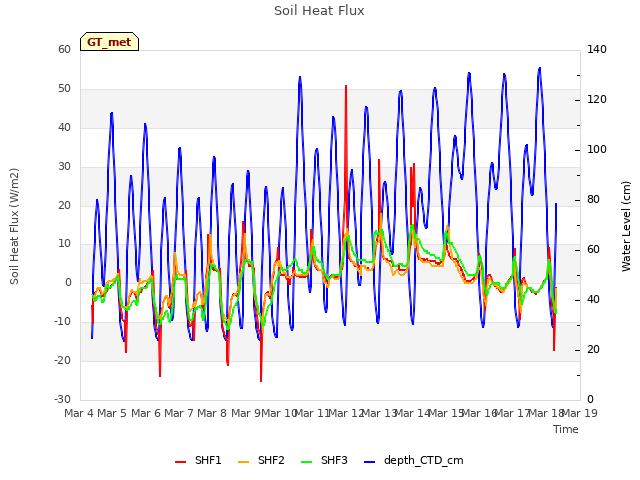Click the Mar 7 x-axis tick label
The height and width of the screenshot is (480, 640).
coord(179,413)
